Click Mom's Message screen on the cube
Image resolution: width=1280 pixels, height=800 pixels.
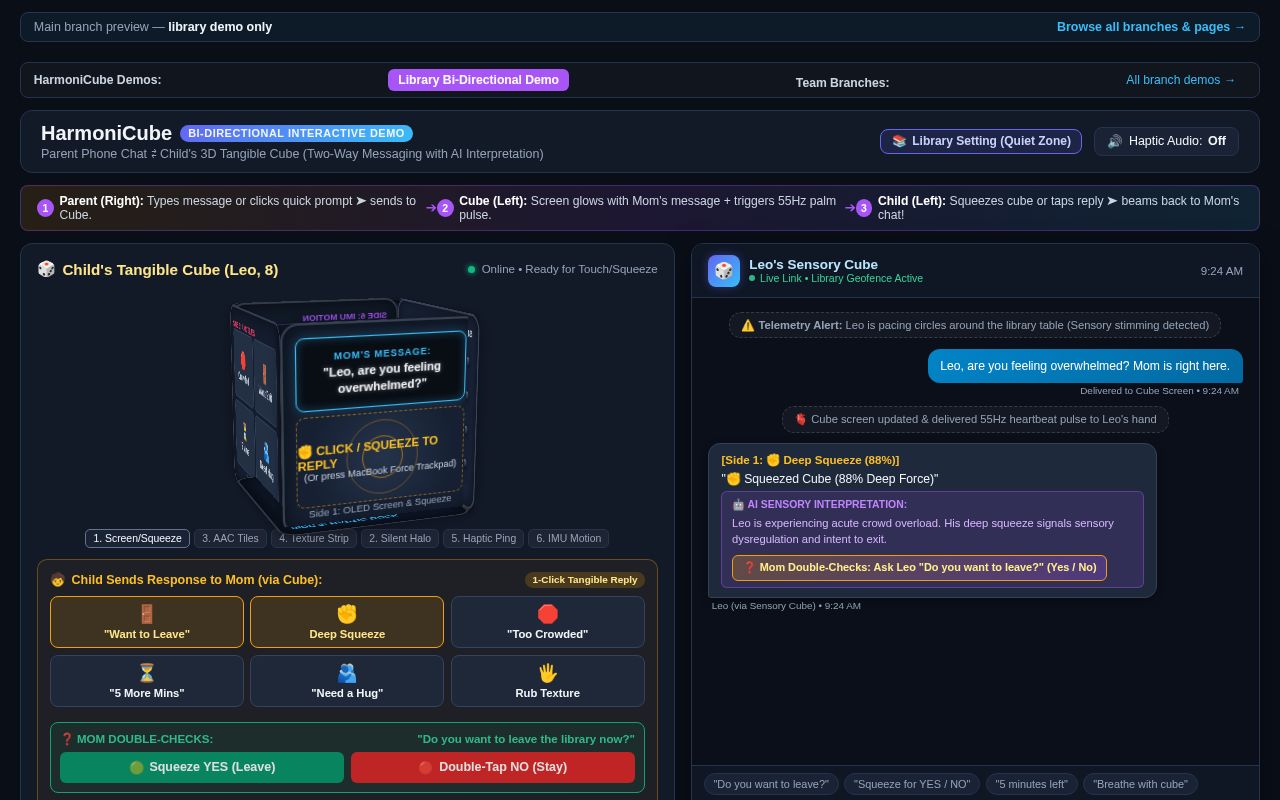coord(380,370)
